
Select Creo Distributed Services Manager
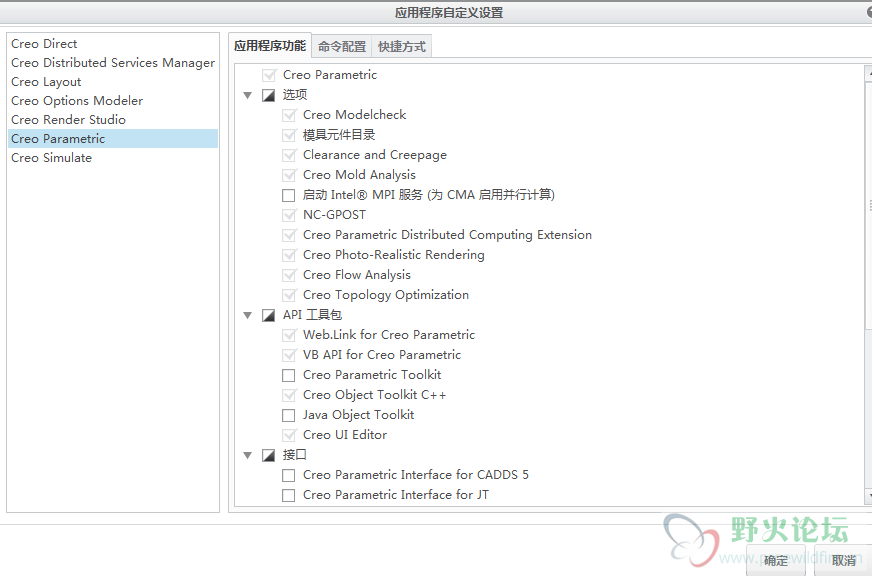tap(113, 63)
